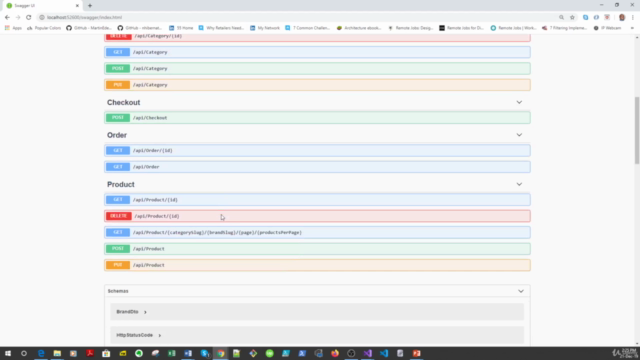Open the Architecture ebook bookmark
Screen dimensions: 640x360
point(359,28)
